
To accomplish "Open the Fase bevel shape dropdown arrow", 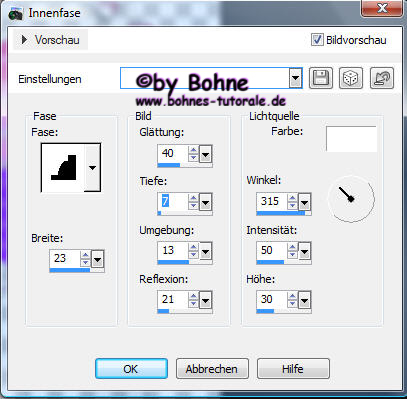I will pyautogui.click(x=92, y=168).
